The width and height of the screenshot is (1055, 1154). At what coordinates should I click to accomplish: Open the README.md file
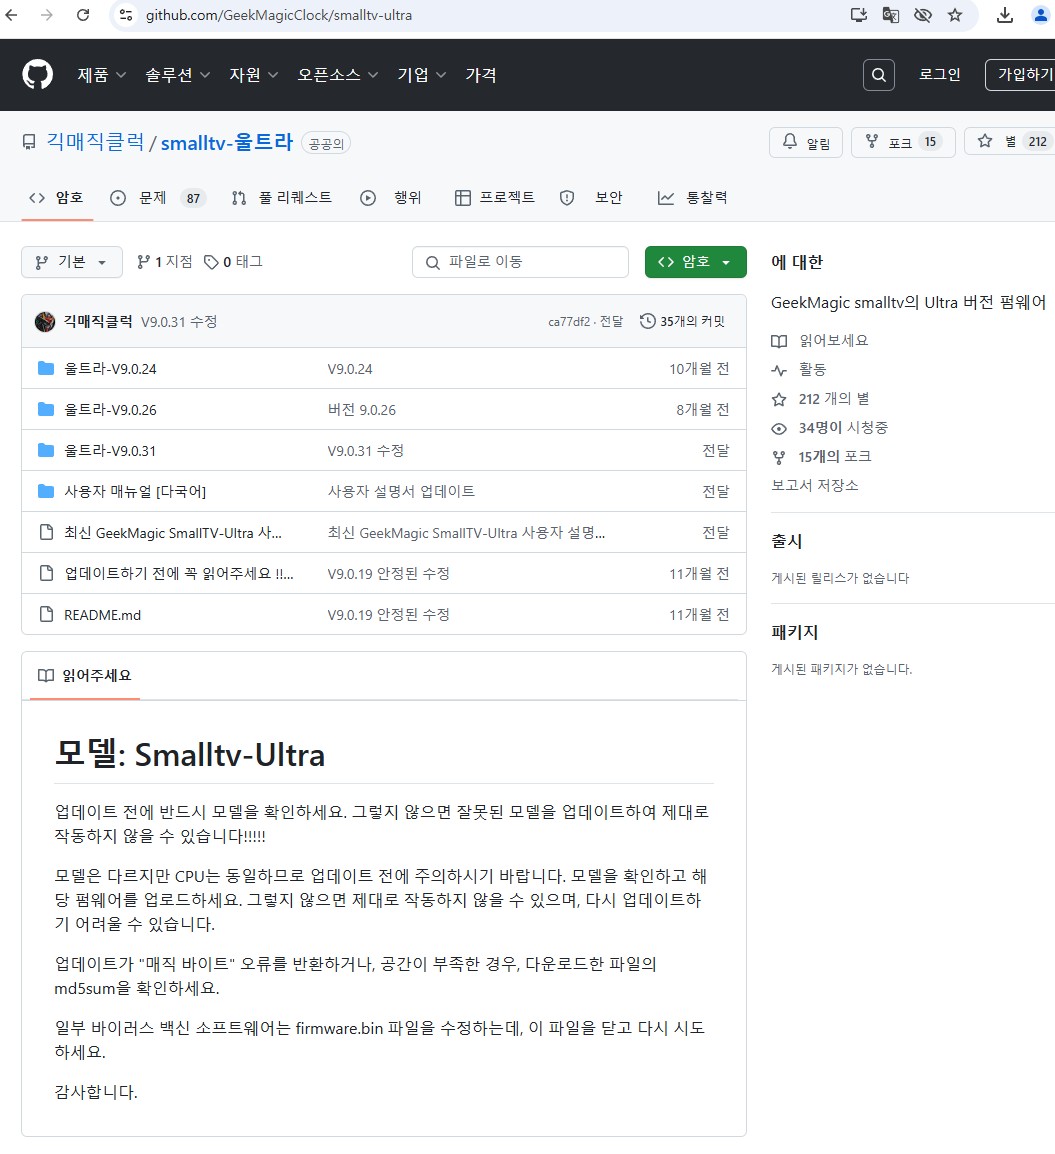click(102, 615)
